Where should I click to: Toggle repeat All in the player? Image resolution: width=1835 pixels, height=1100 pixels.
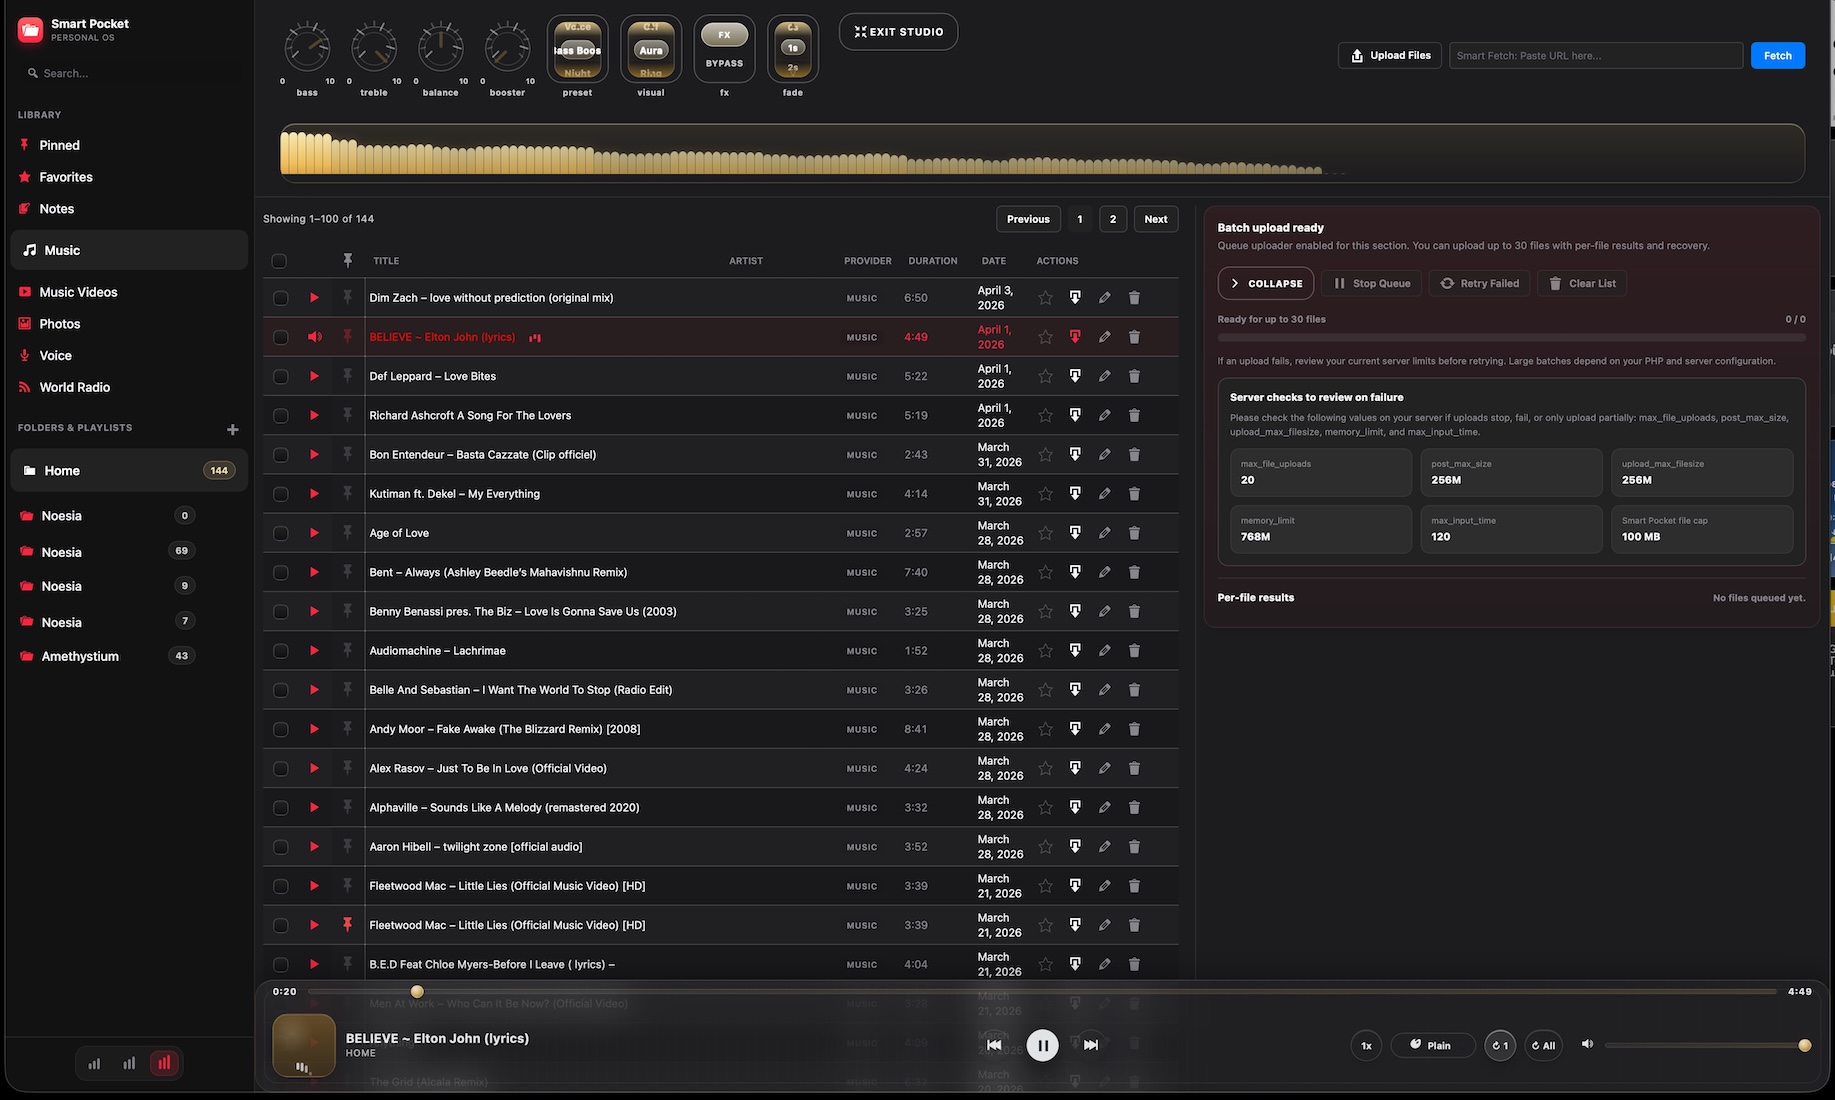click(x=1543, y=1045)
